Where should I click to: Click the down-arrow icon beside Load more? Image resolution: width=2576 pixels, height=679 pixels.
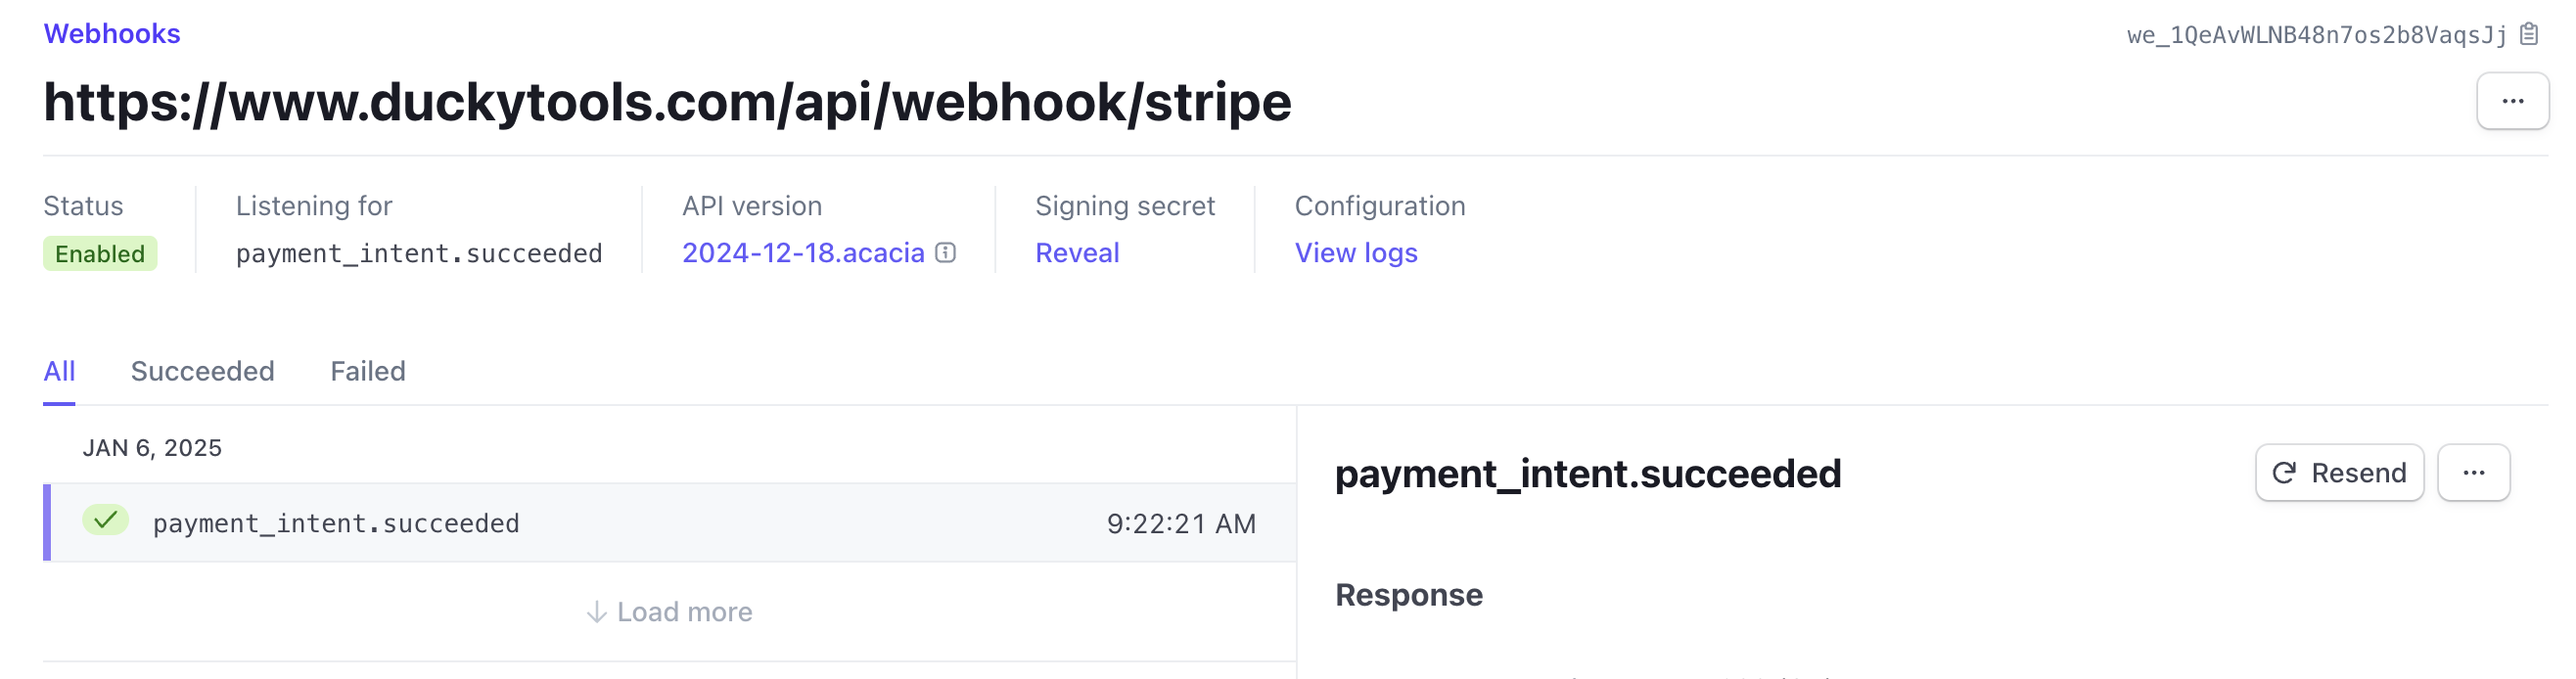pyautogui.click(x=596, y=612)
